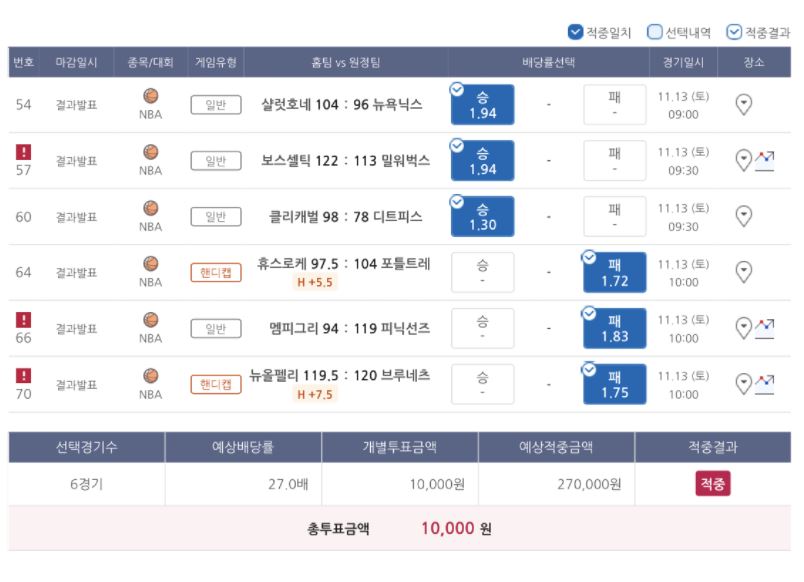Enable the 선택내역 checkbox
Viewport: 804px width, 582px height.
point(655,32)
